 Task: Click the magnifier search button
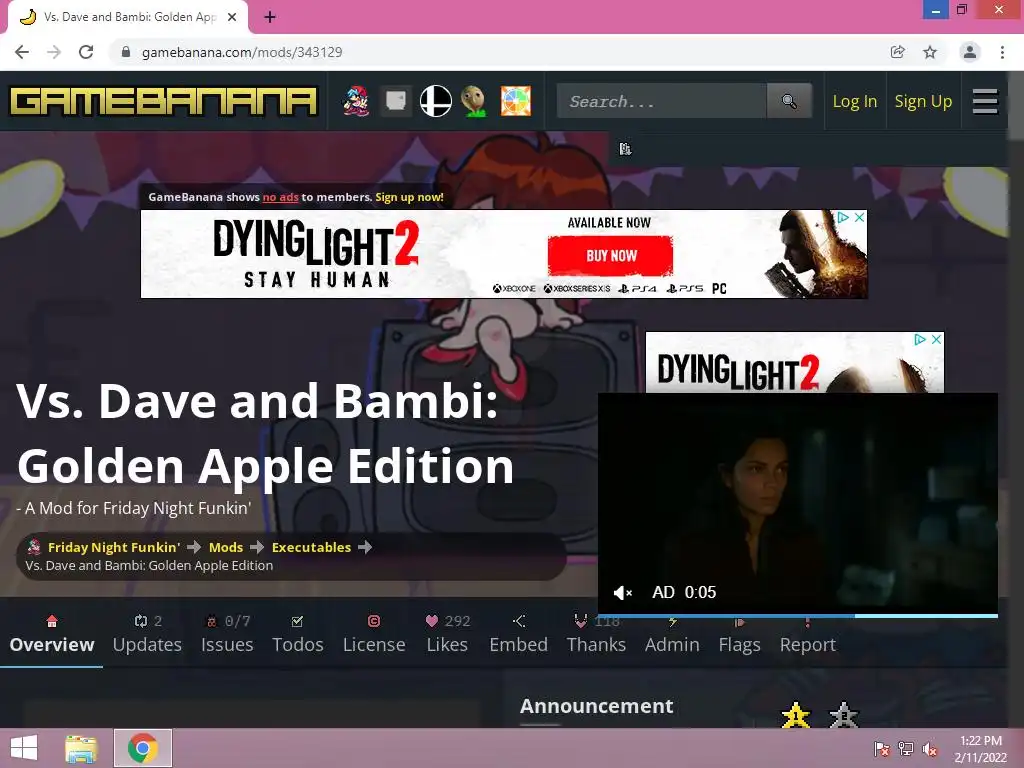(x=789, y=101)
